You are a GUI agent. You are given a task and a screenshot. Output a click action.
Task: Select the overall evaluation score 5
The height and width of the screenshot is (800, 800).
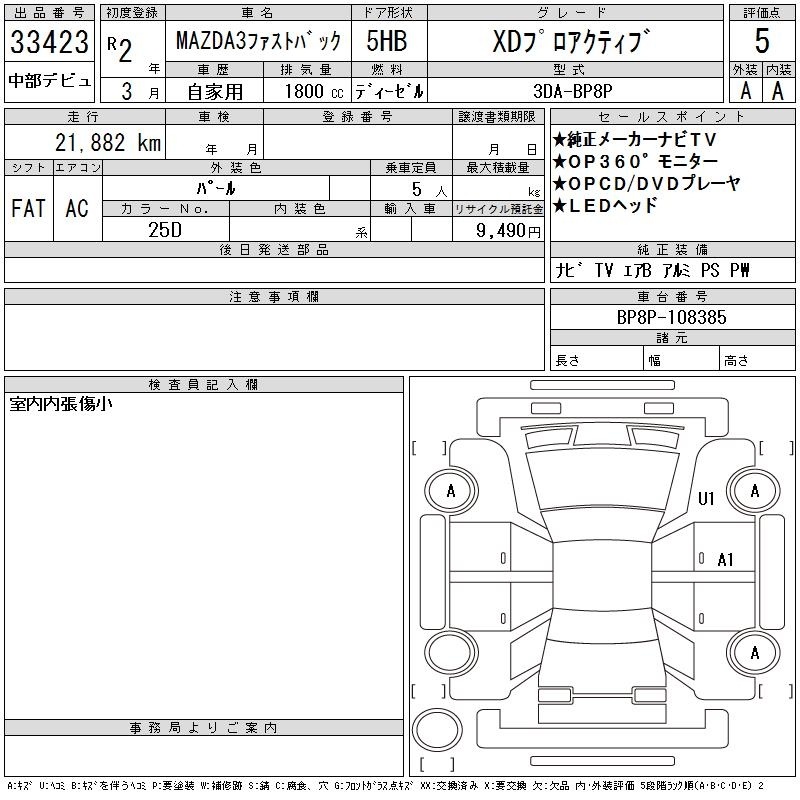tap(762, 42)
